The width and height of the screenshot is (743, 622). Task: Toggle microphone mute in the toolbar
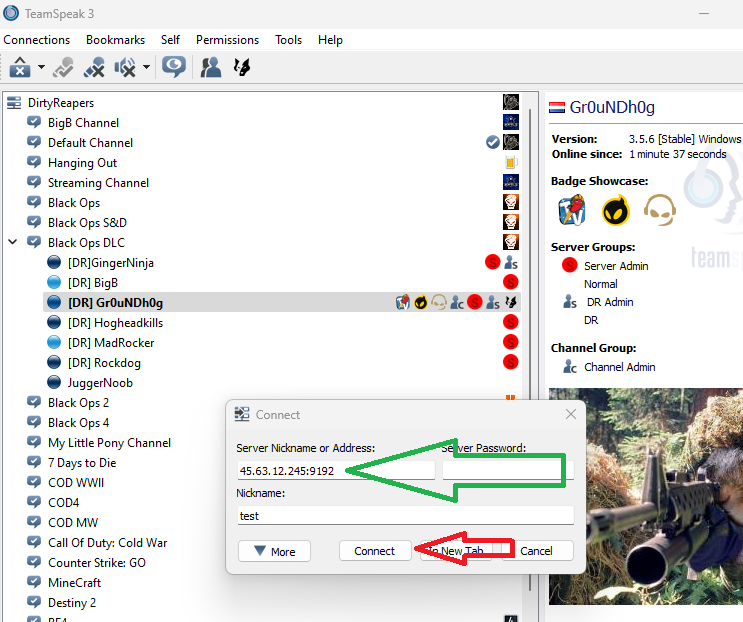click(x=95, y=68)
